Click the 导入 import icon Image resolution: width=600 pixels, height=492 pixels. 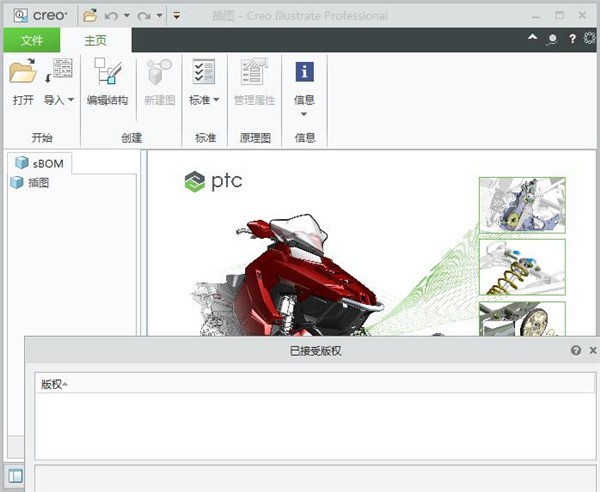(59, 70)
